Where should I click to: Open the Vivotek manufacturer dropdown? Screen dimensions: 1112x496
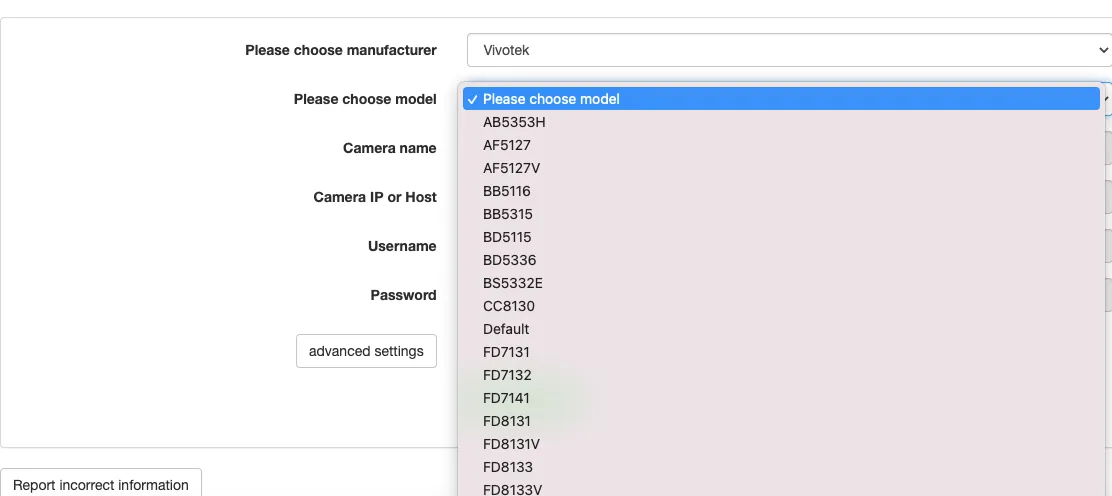(x=789, y=50)
